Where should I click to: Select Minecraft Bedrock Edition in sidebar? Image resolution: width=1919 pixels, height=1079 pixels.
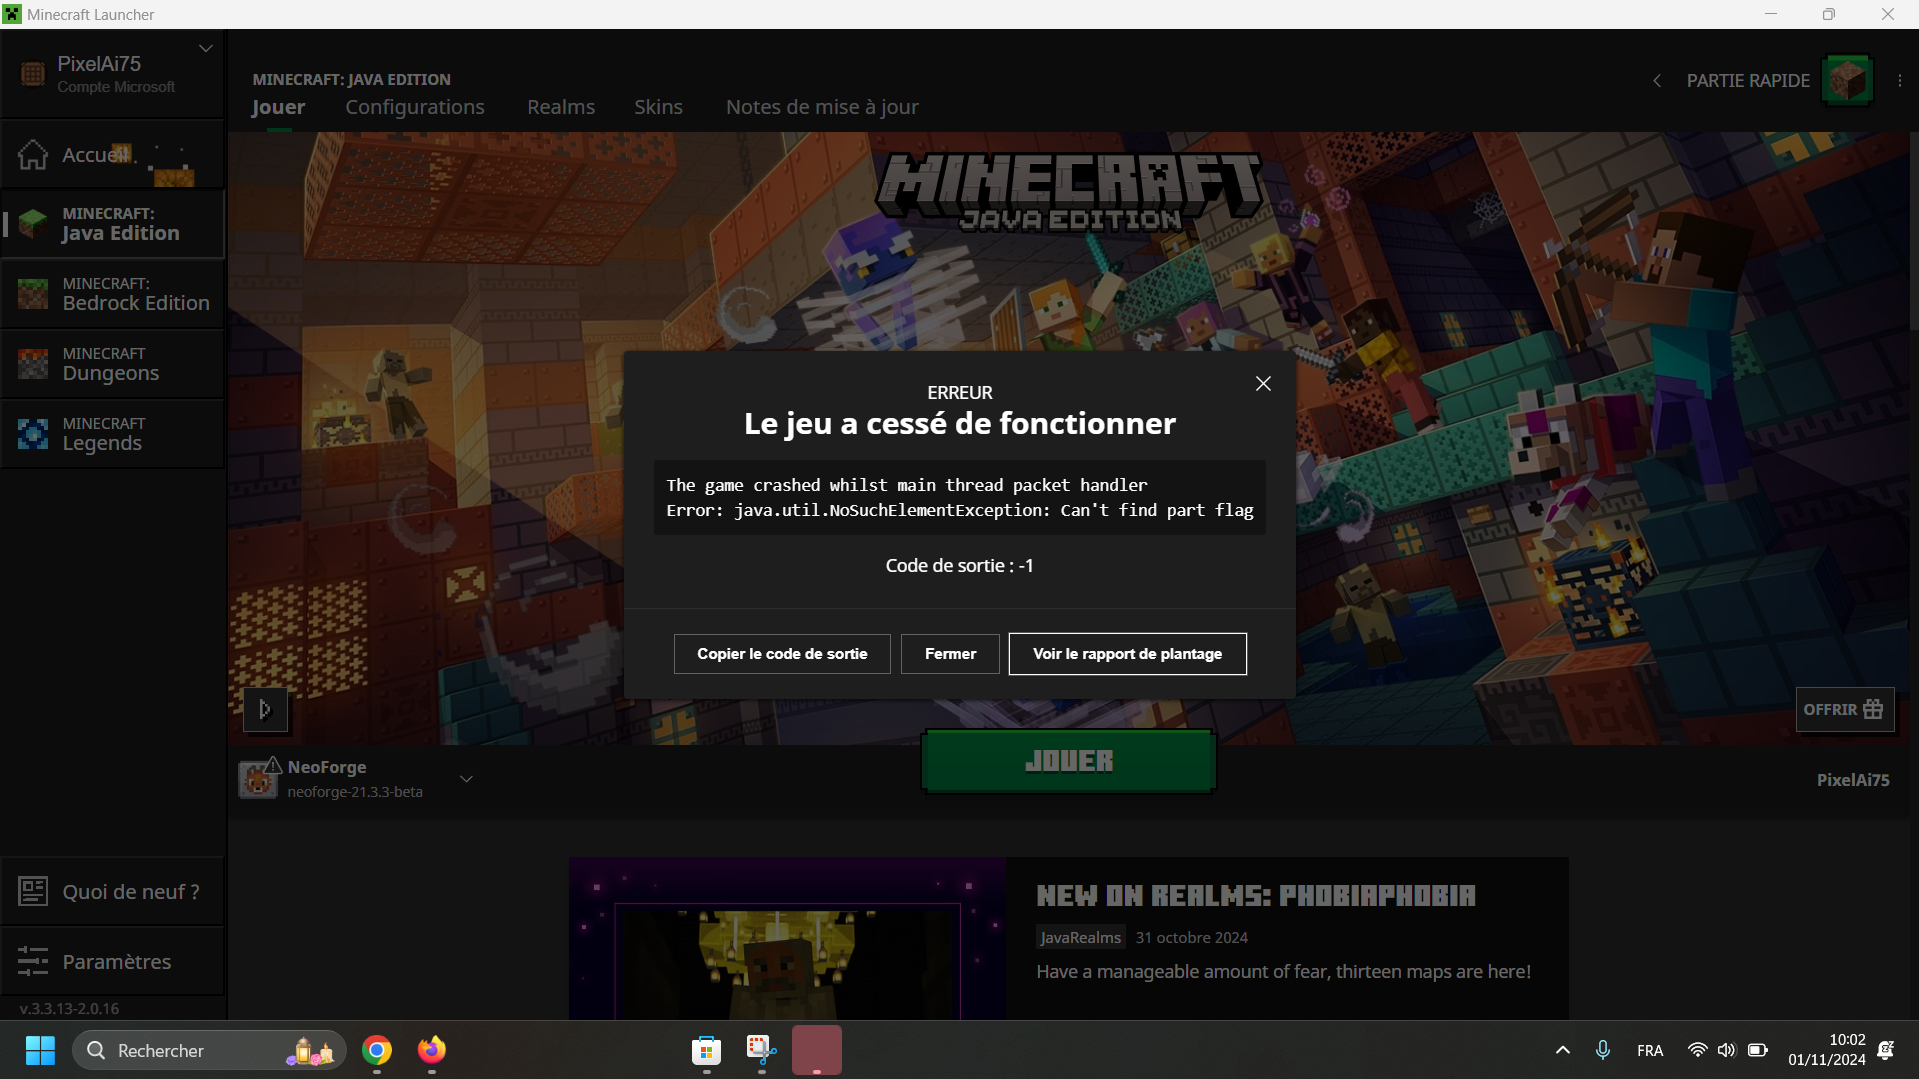(x=112, y=294)
